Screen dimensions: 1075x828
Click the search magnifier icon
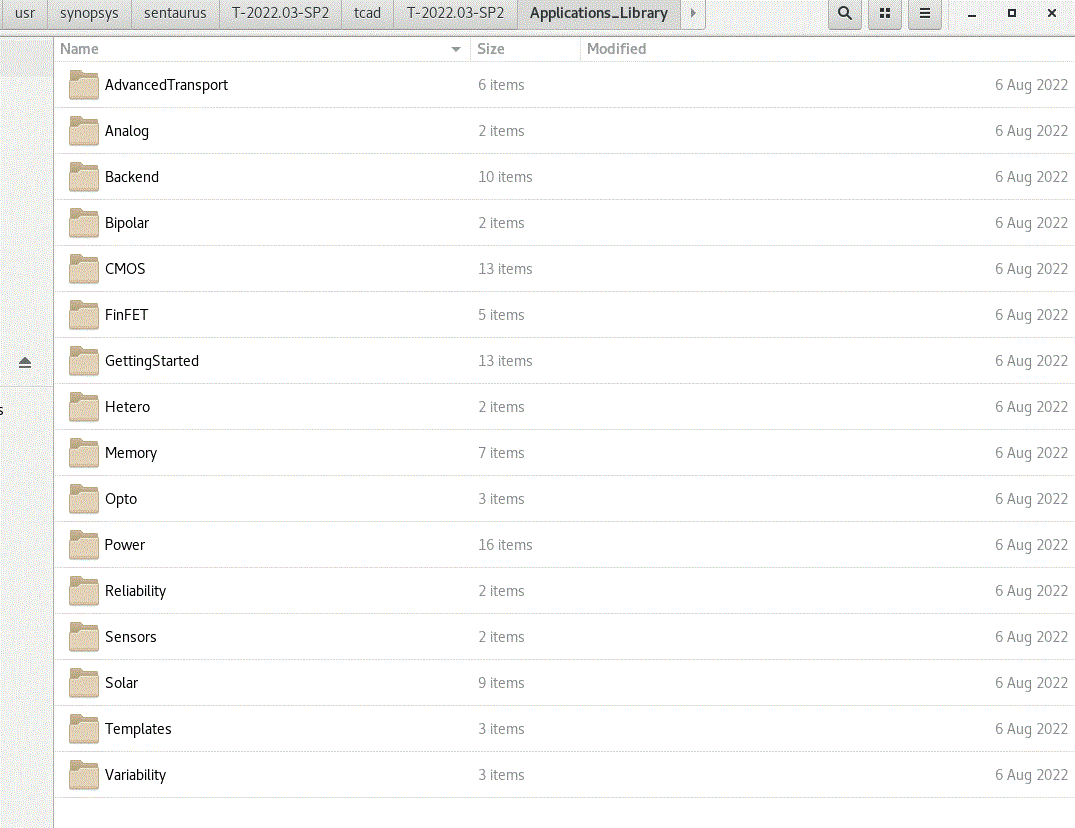845,14
